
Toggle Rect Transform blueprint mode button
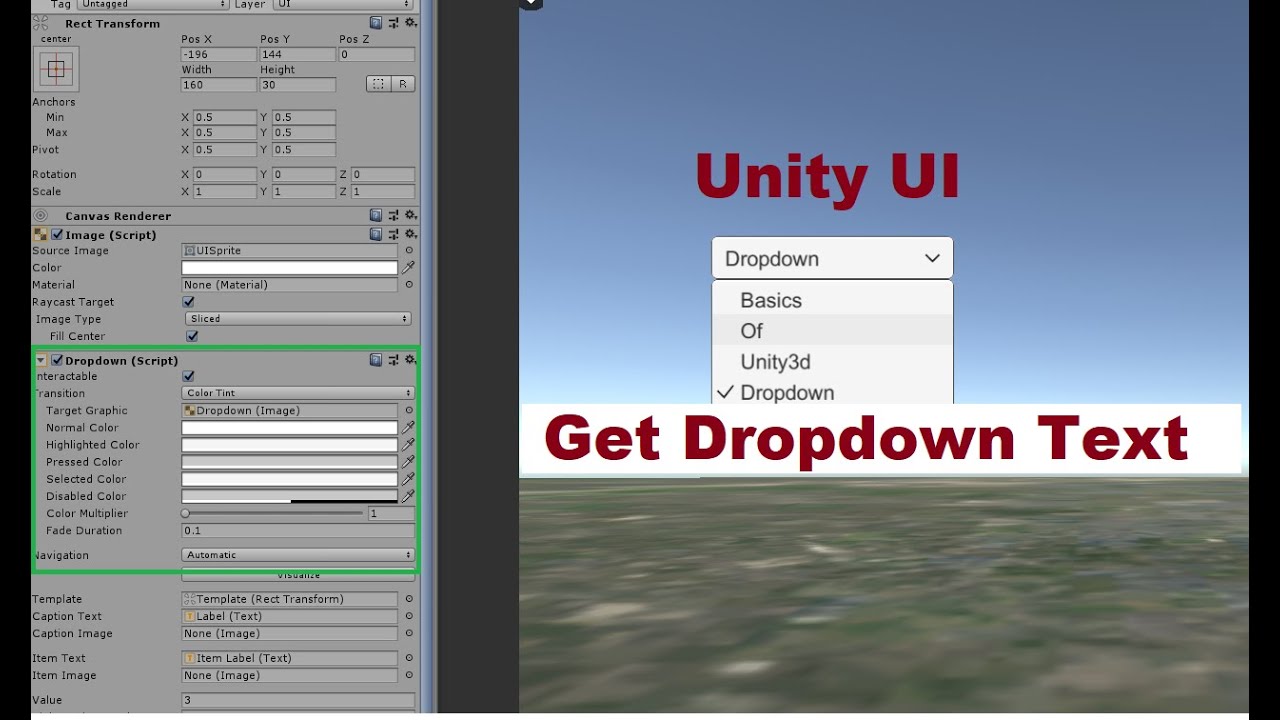(x=378, y=84)
